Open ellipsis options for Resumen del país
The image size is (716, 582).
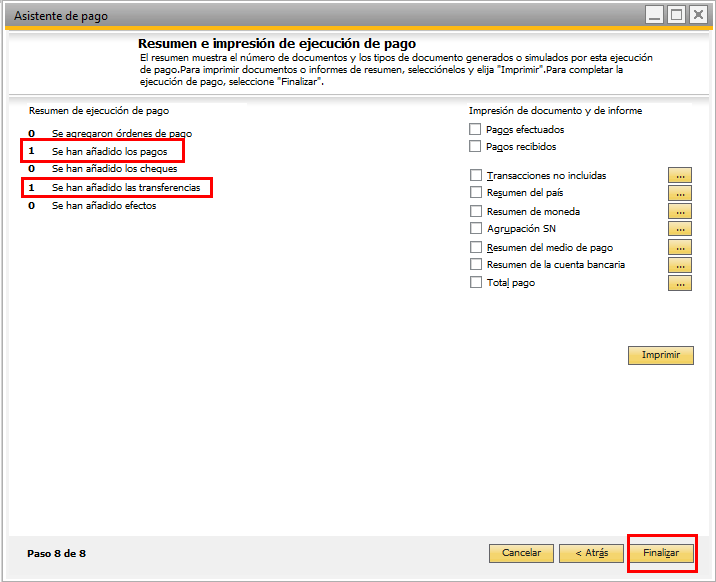(680, 193)
